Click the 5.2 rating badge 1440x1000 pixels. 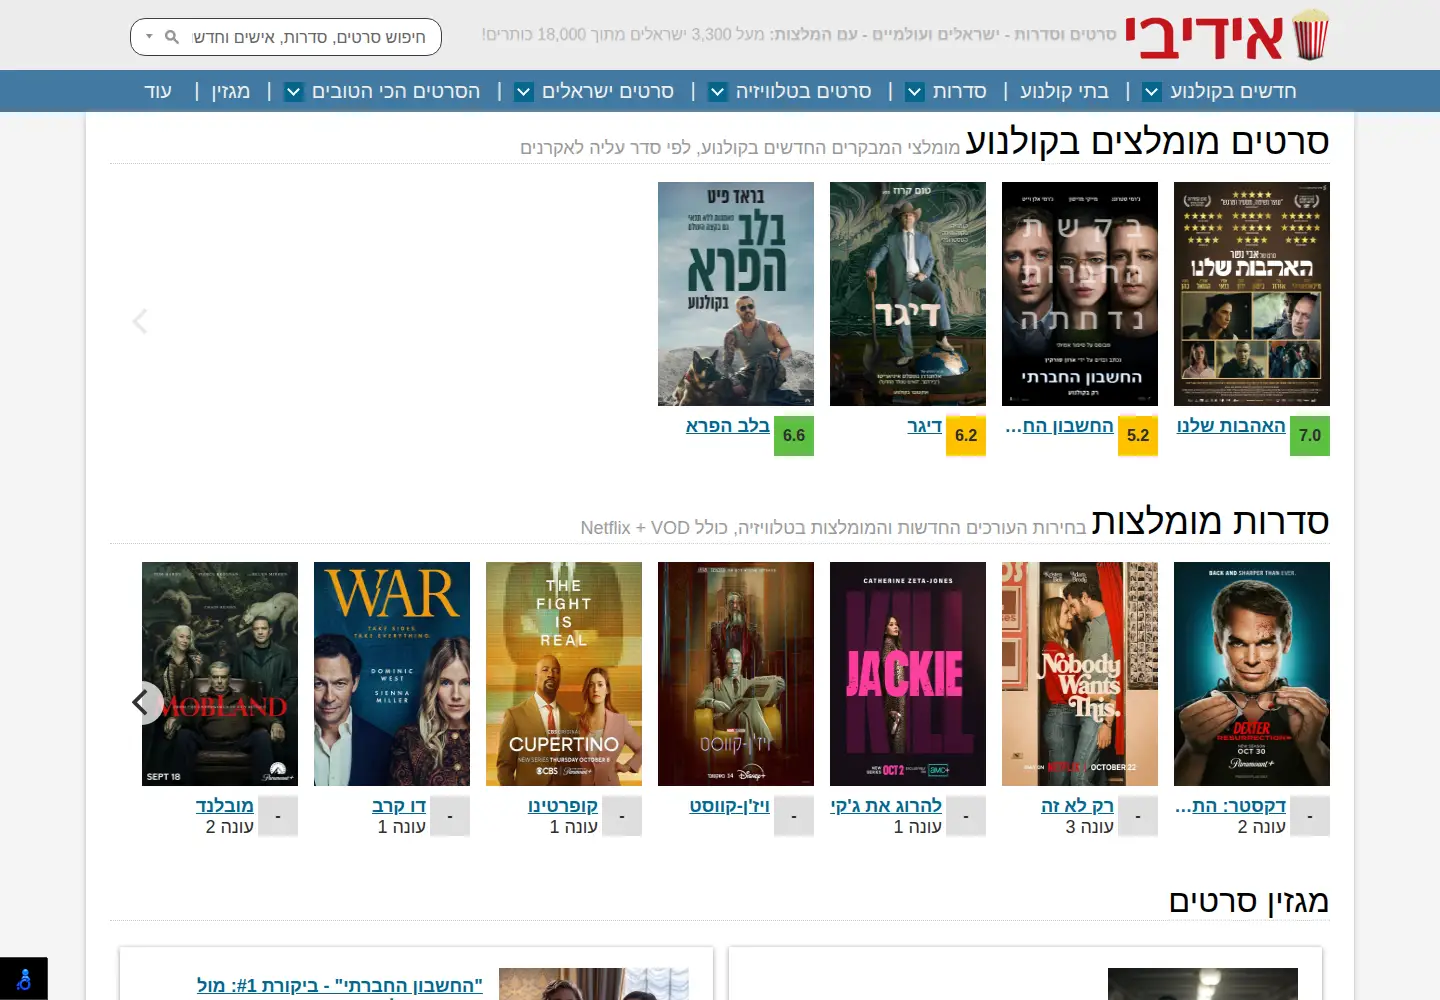tap(1138, 436)
